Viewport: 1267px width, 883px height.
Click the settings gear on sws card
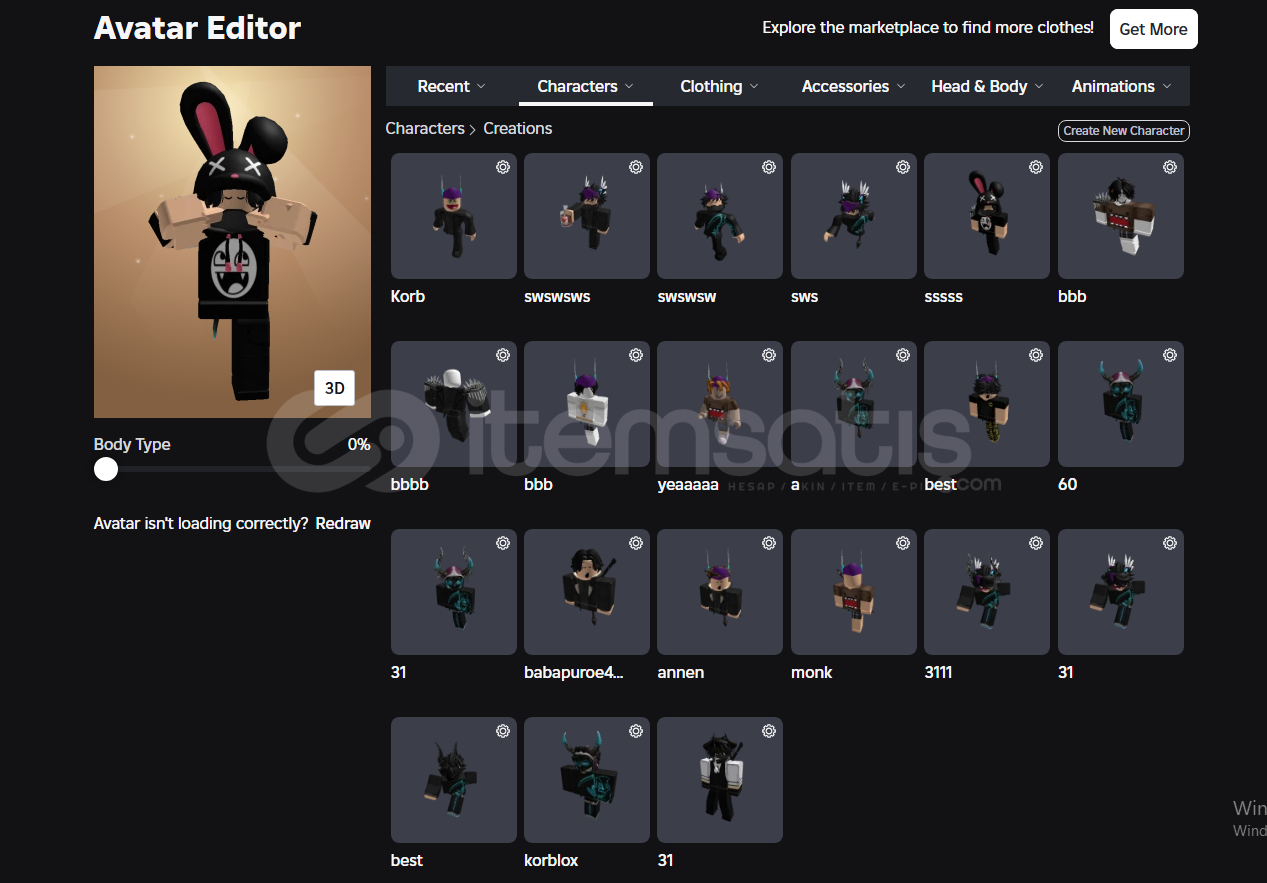[903, 167]
